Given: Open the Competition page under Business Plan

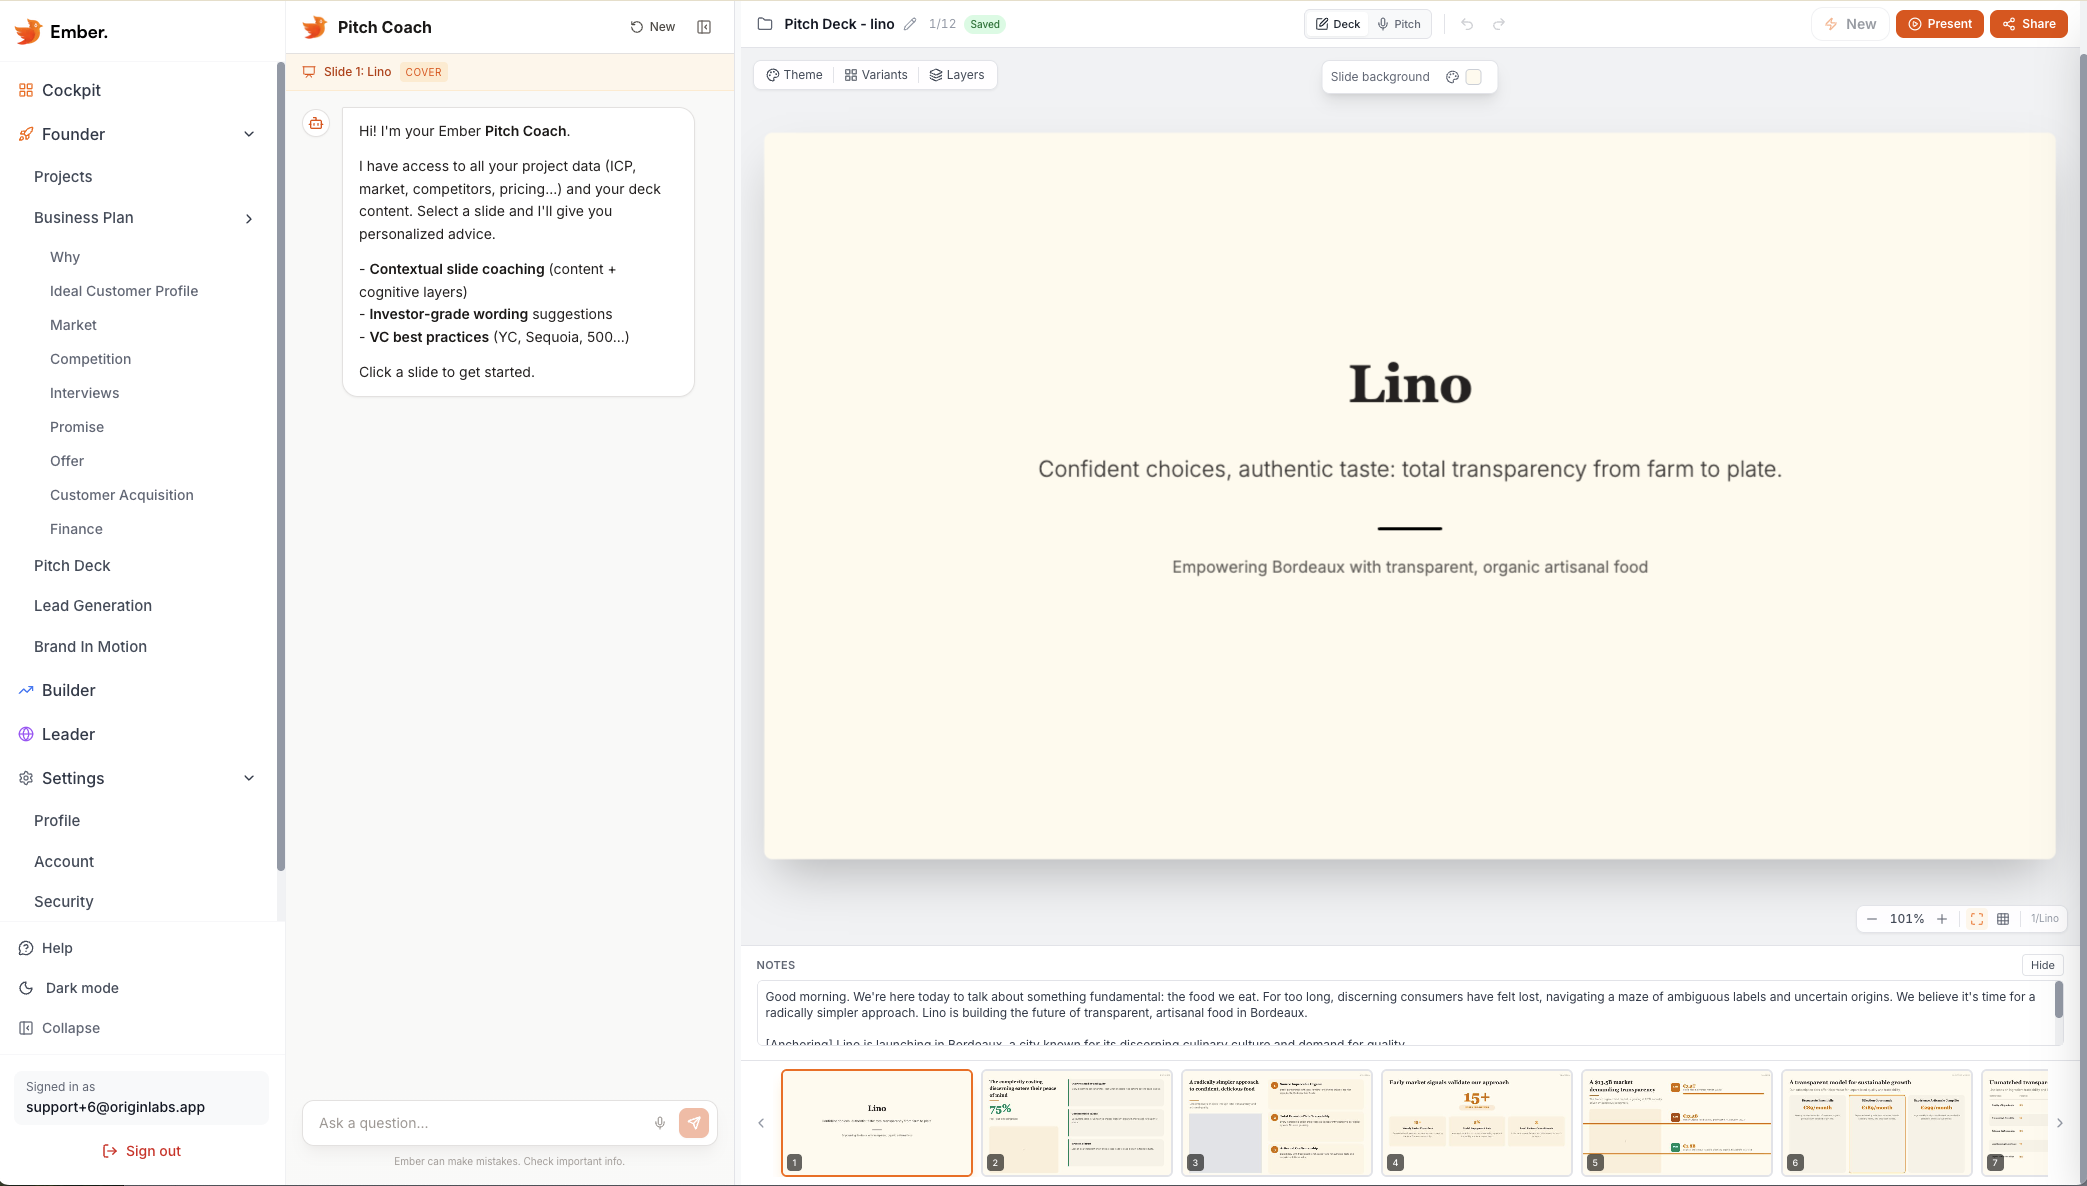Looking at the screenshot, I should pos(90,359).
